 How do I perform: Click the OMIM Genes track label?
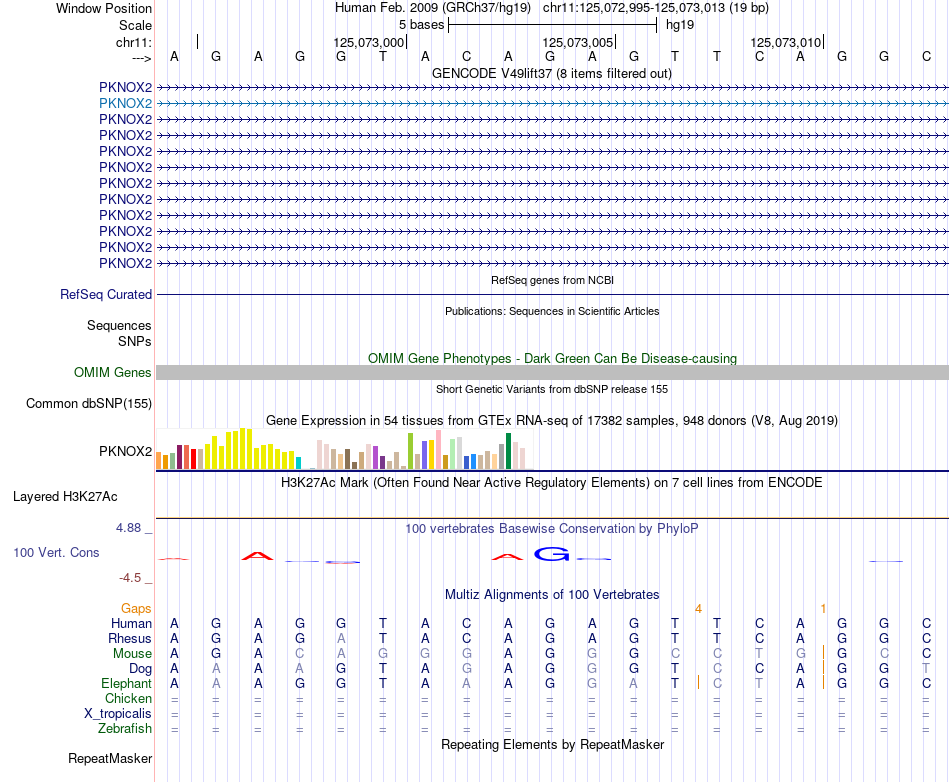pyautogui.click(x=113, y=373)
